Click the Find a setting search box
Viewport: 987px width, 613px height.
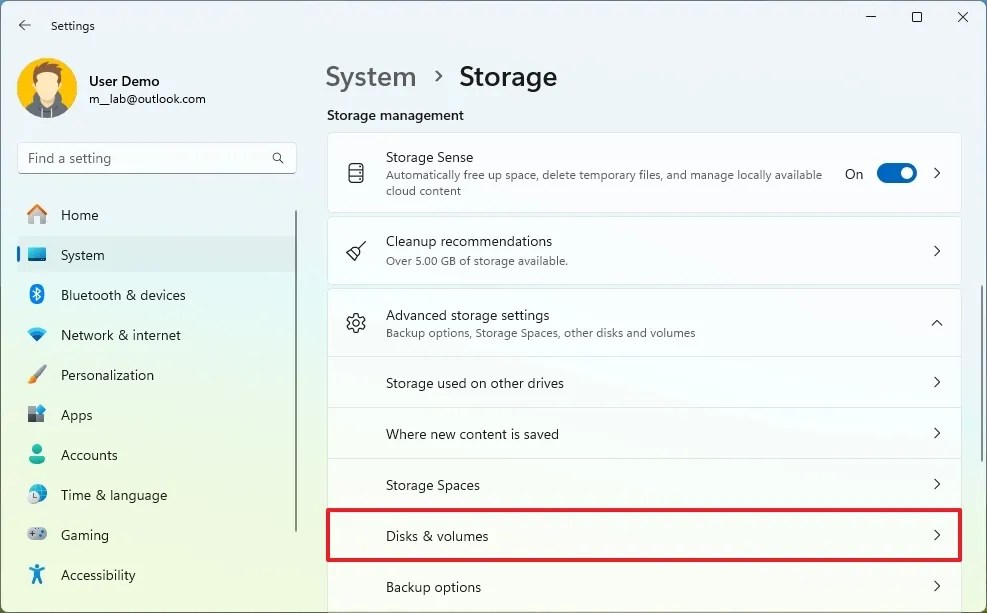(x=145, y=158)
